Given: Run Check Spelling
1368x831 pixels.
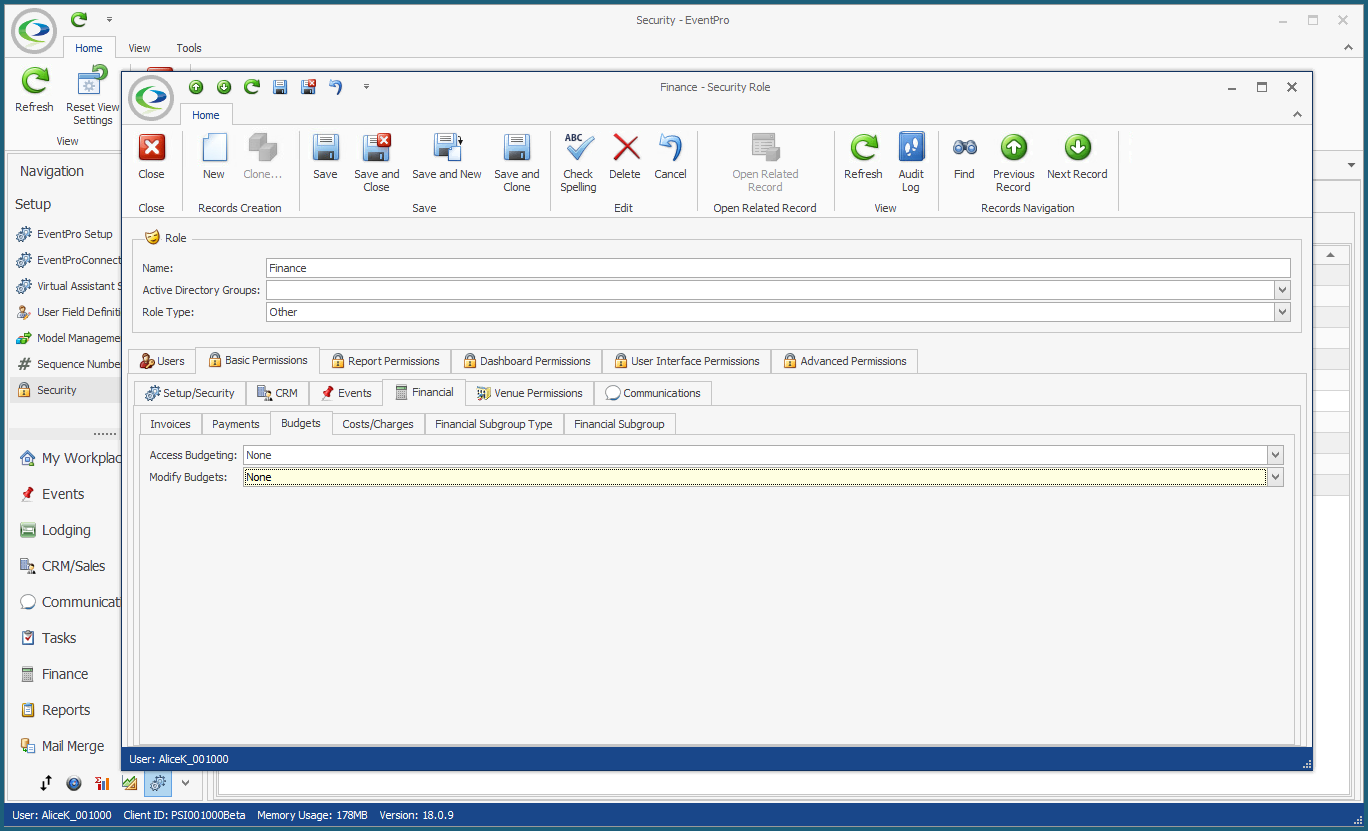Looking at the screenshot, I should pyautogui.click(x=578, y=163).
